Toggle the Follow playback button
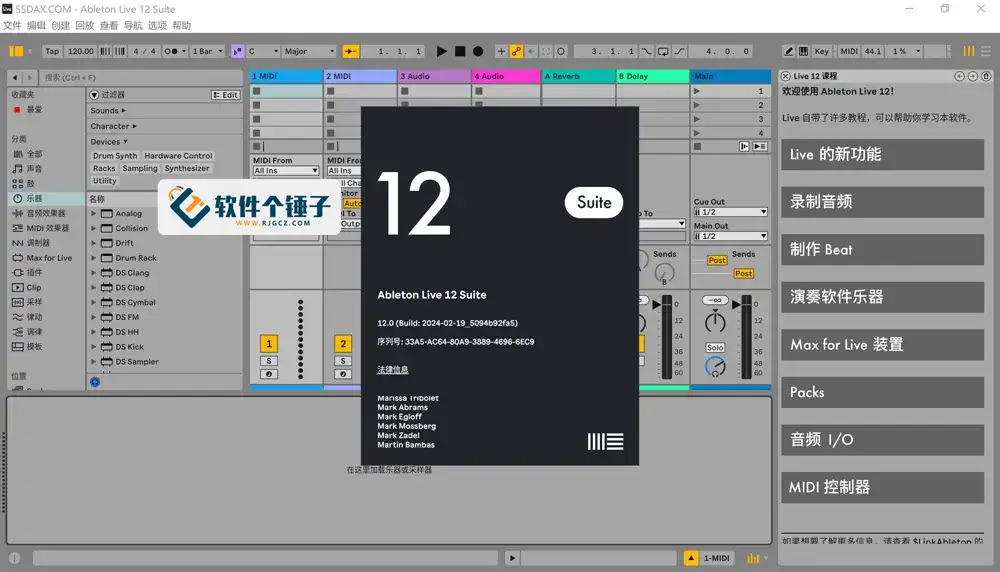 click(351, 51)
